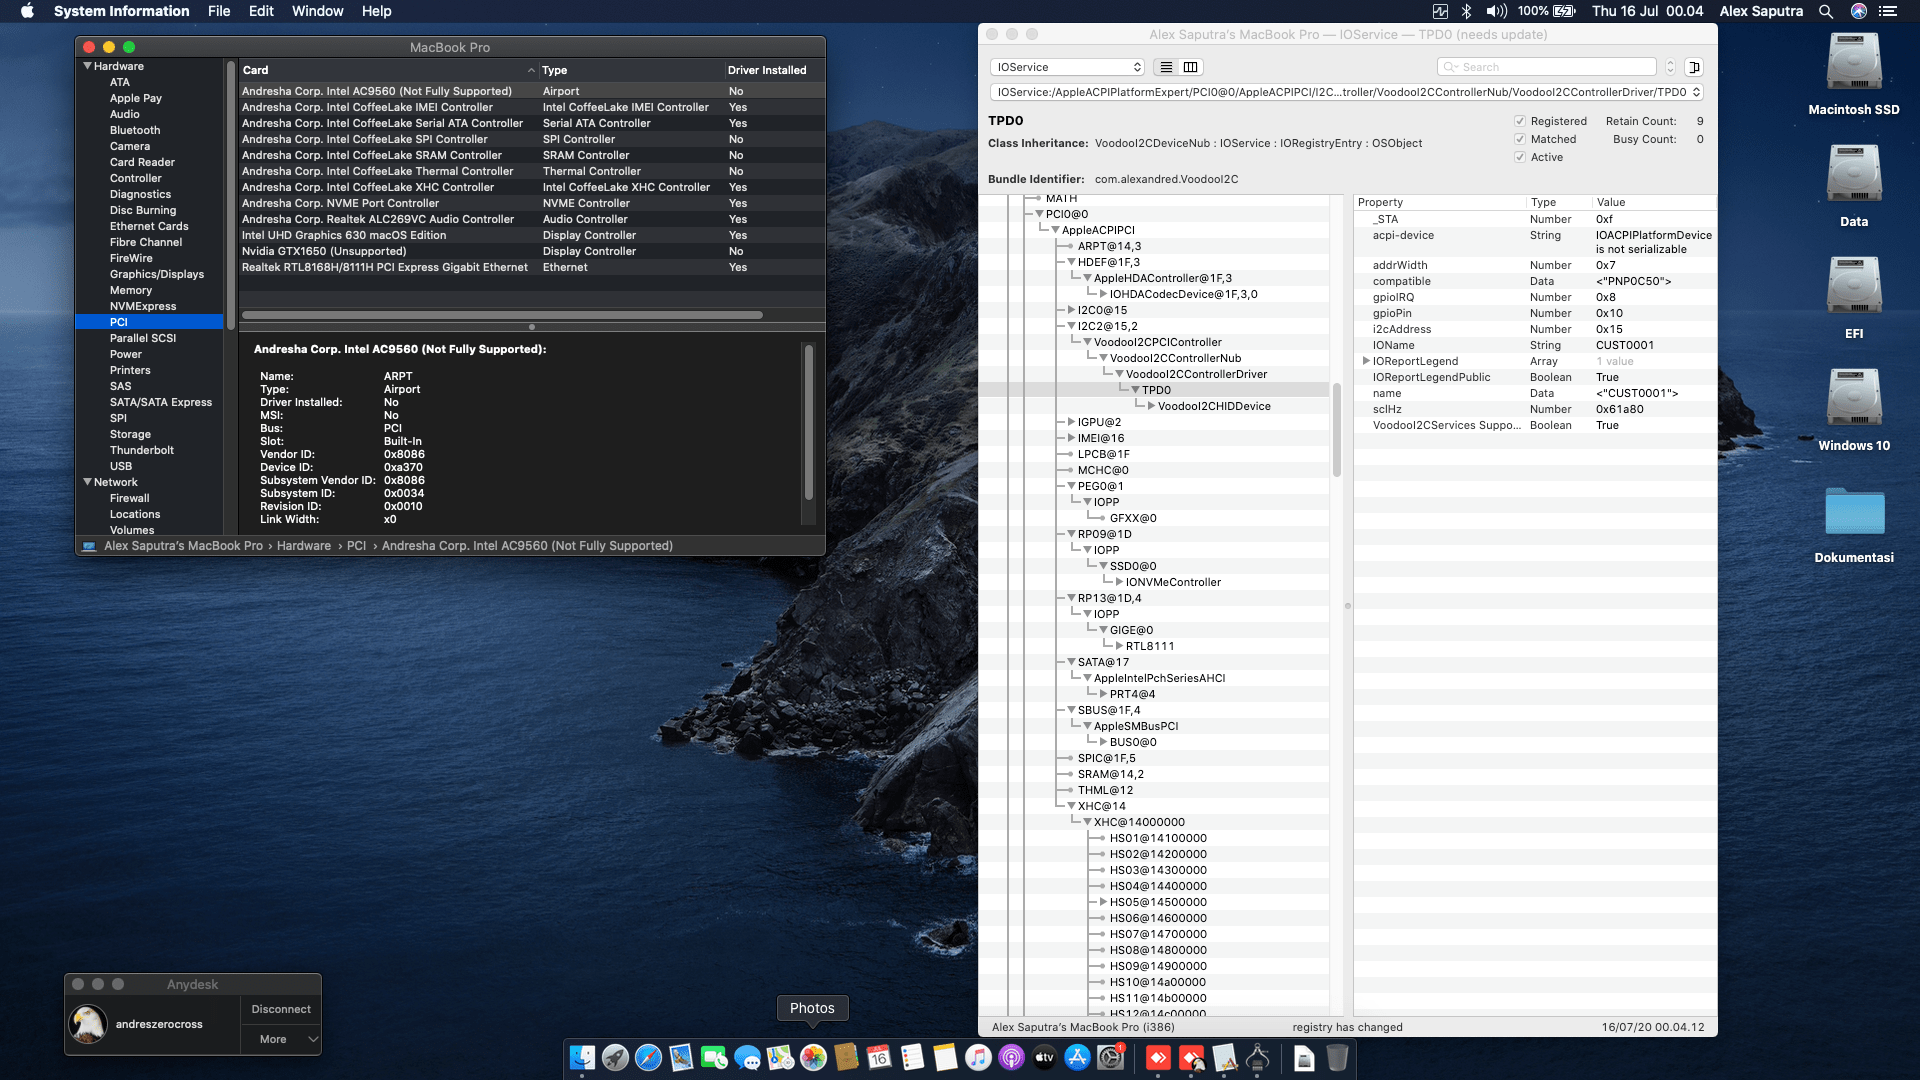This screenshot has width=1920, height=1080.
Task: Click the Bluetooth icon in the menu bar
Action: pyautogui.click(x=1467, y=11)
